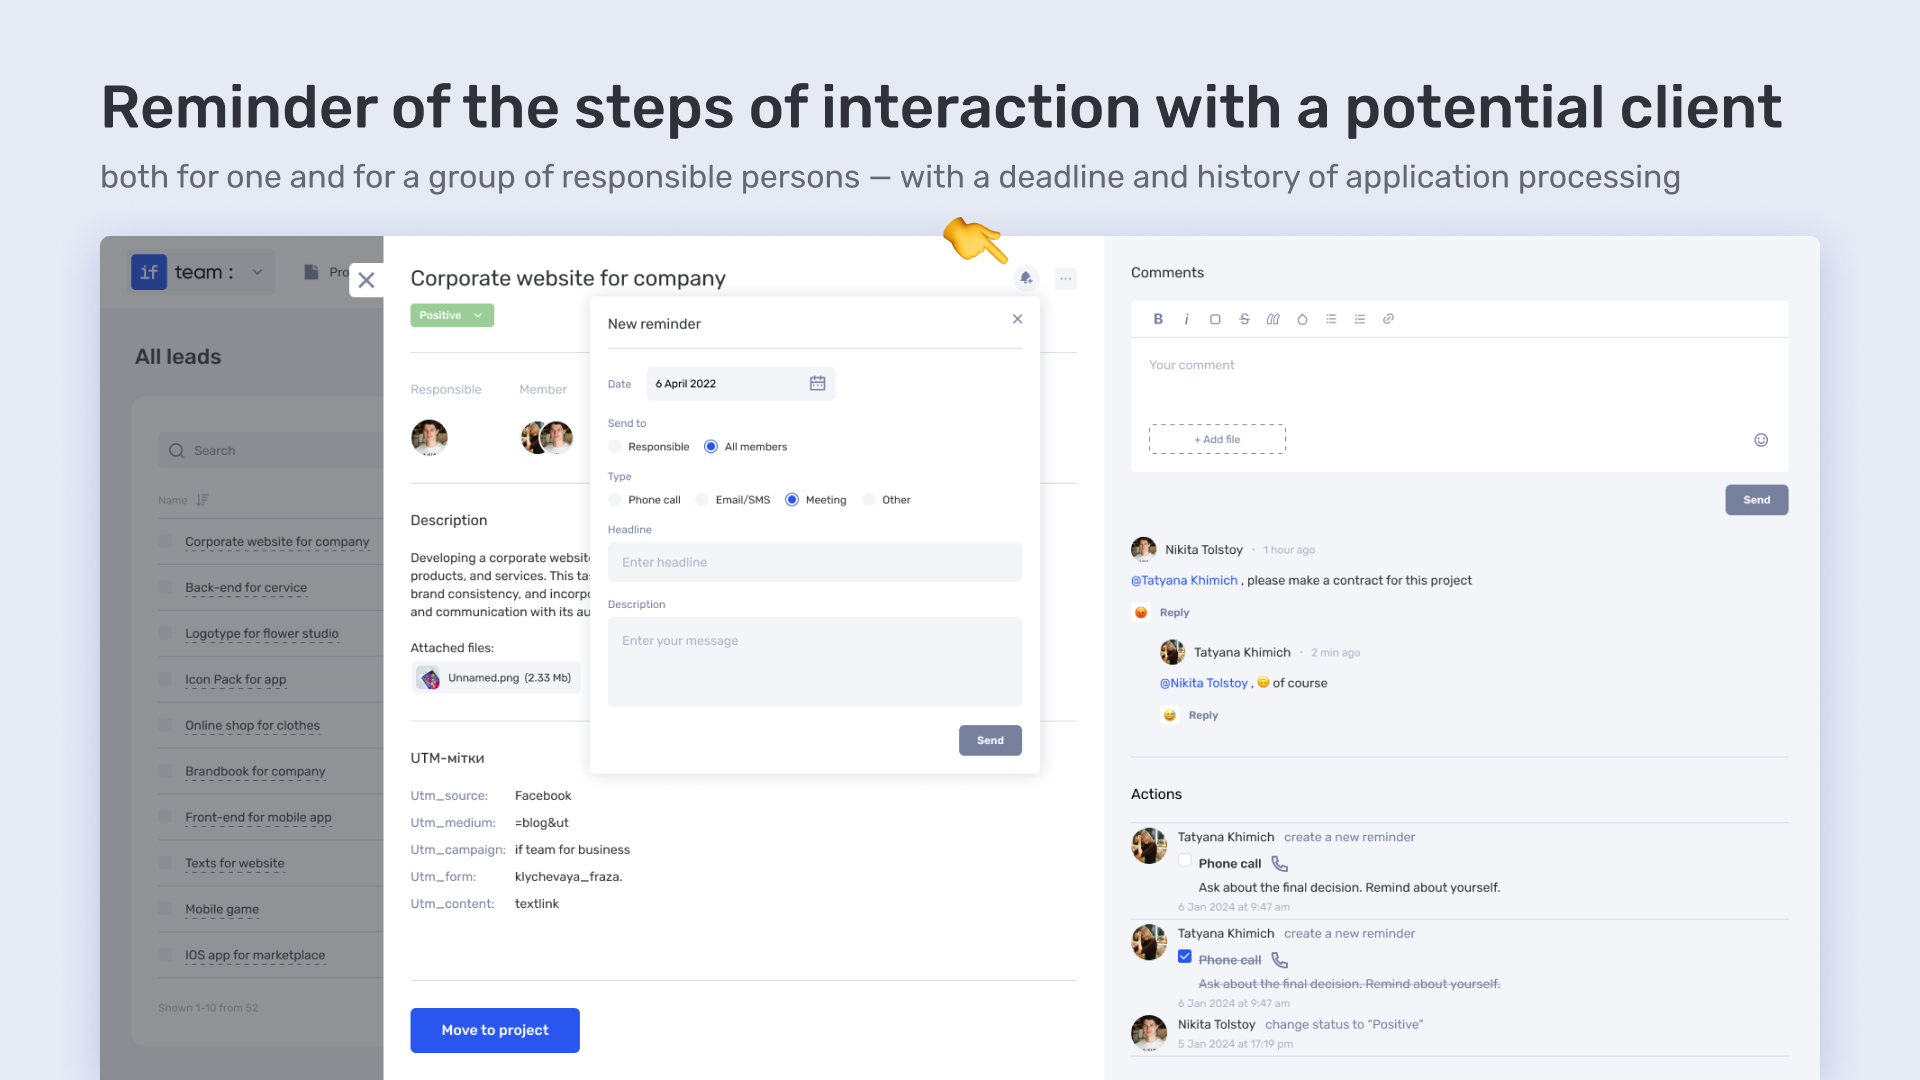Choose Phone call reminder type
The width and height of the screenshot is (1920, 1080).
pos(615,500)
